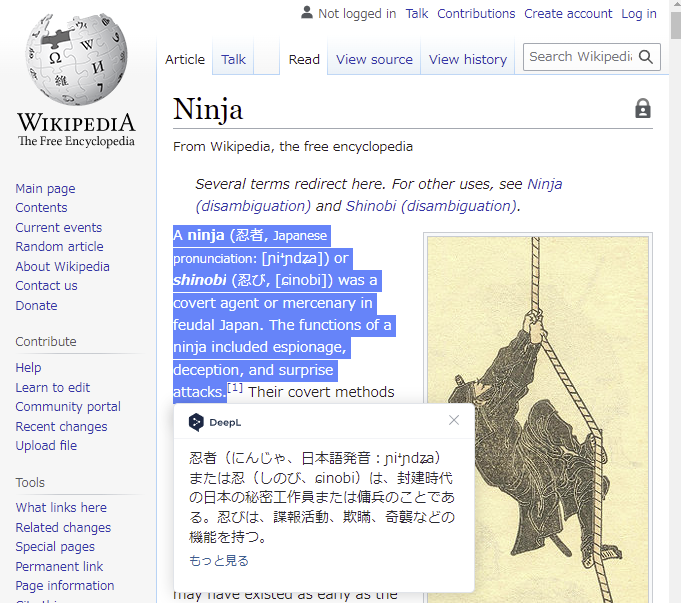Click the page protection padlock icon
The height and width of the screenshot is (603, 681).
643,108
